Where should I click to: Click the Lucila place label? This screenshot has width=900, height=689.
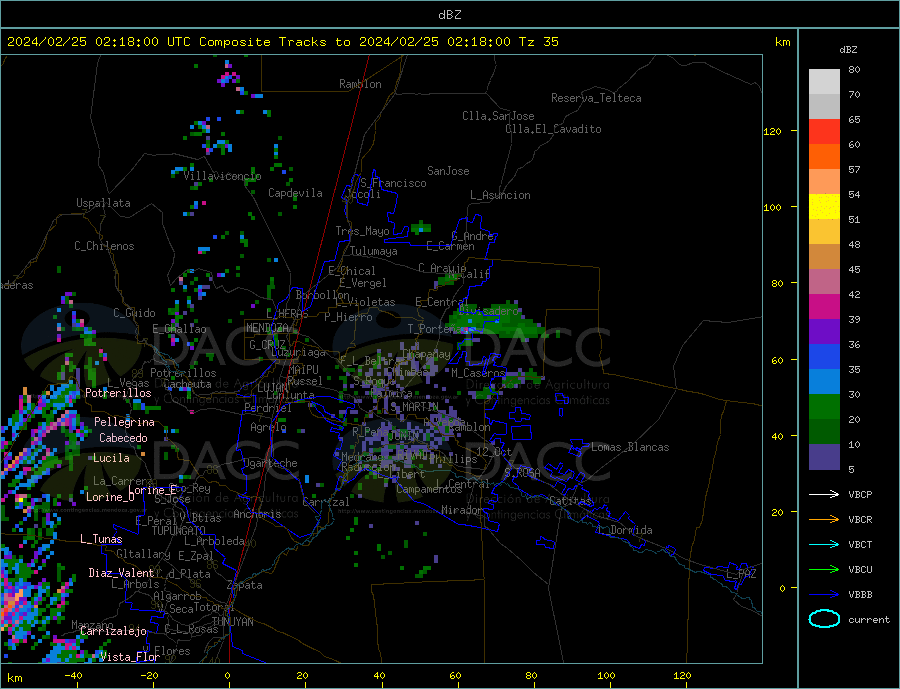111,458
